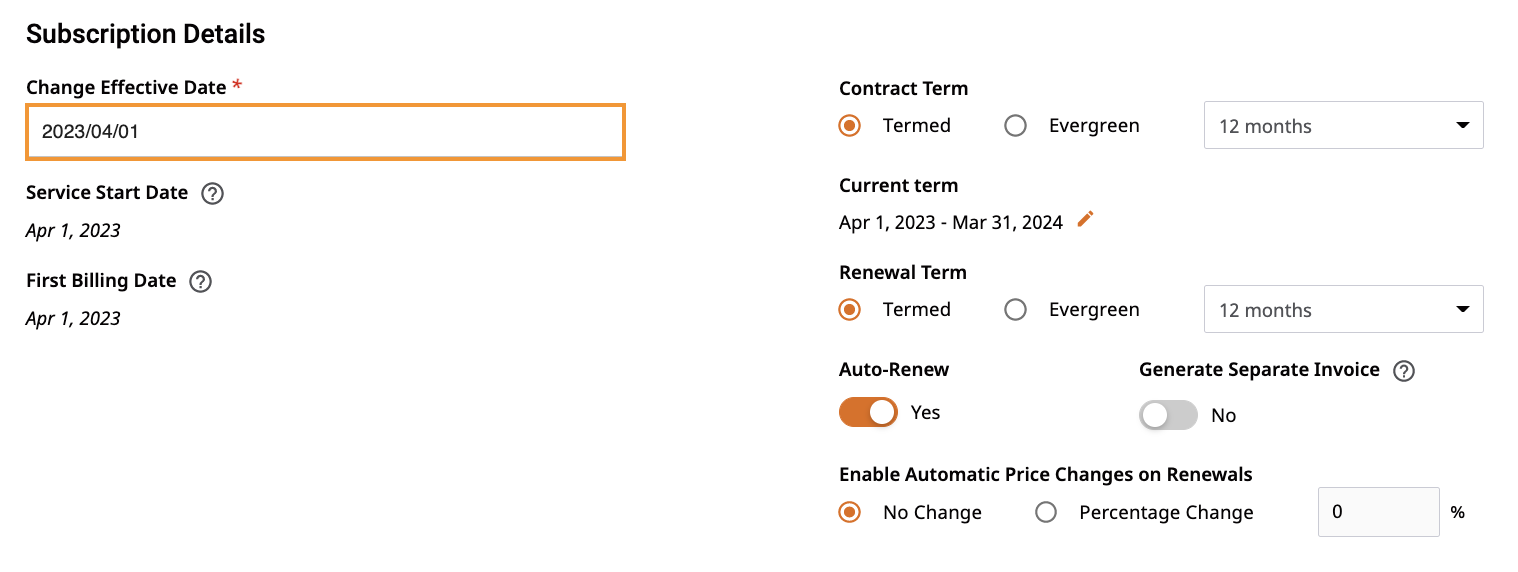Enable the Generate Separate Invoice switch
Viewport: 1518px width, 572px height.
coord(1168,415)
